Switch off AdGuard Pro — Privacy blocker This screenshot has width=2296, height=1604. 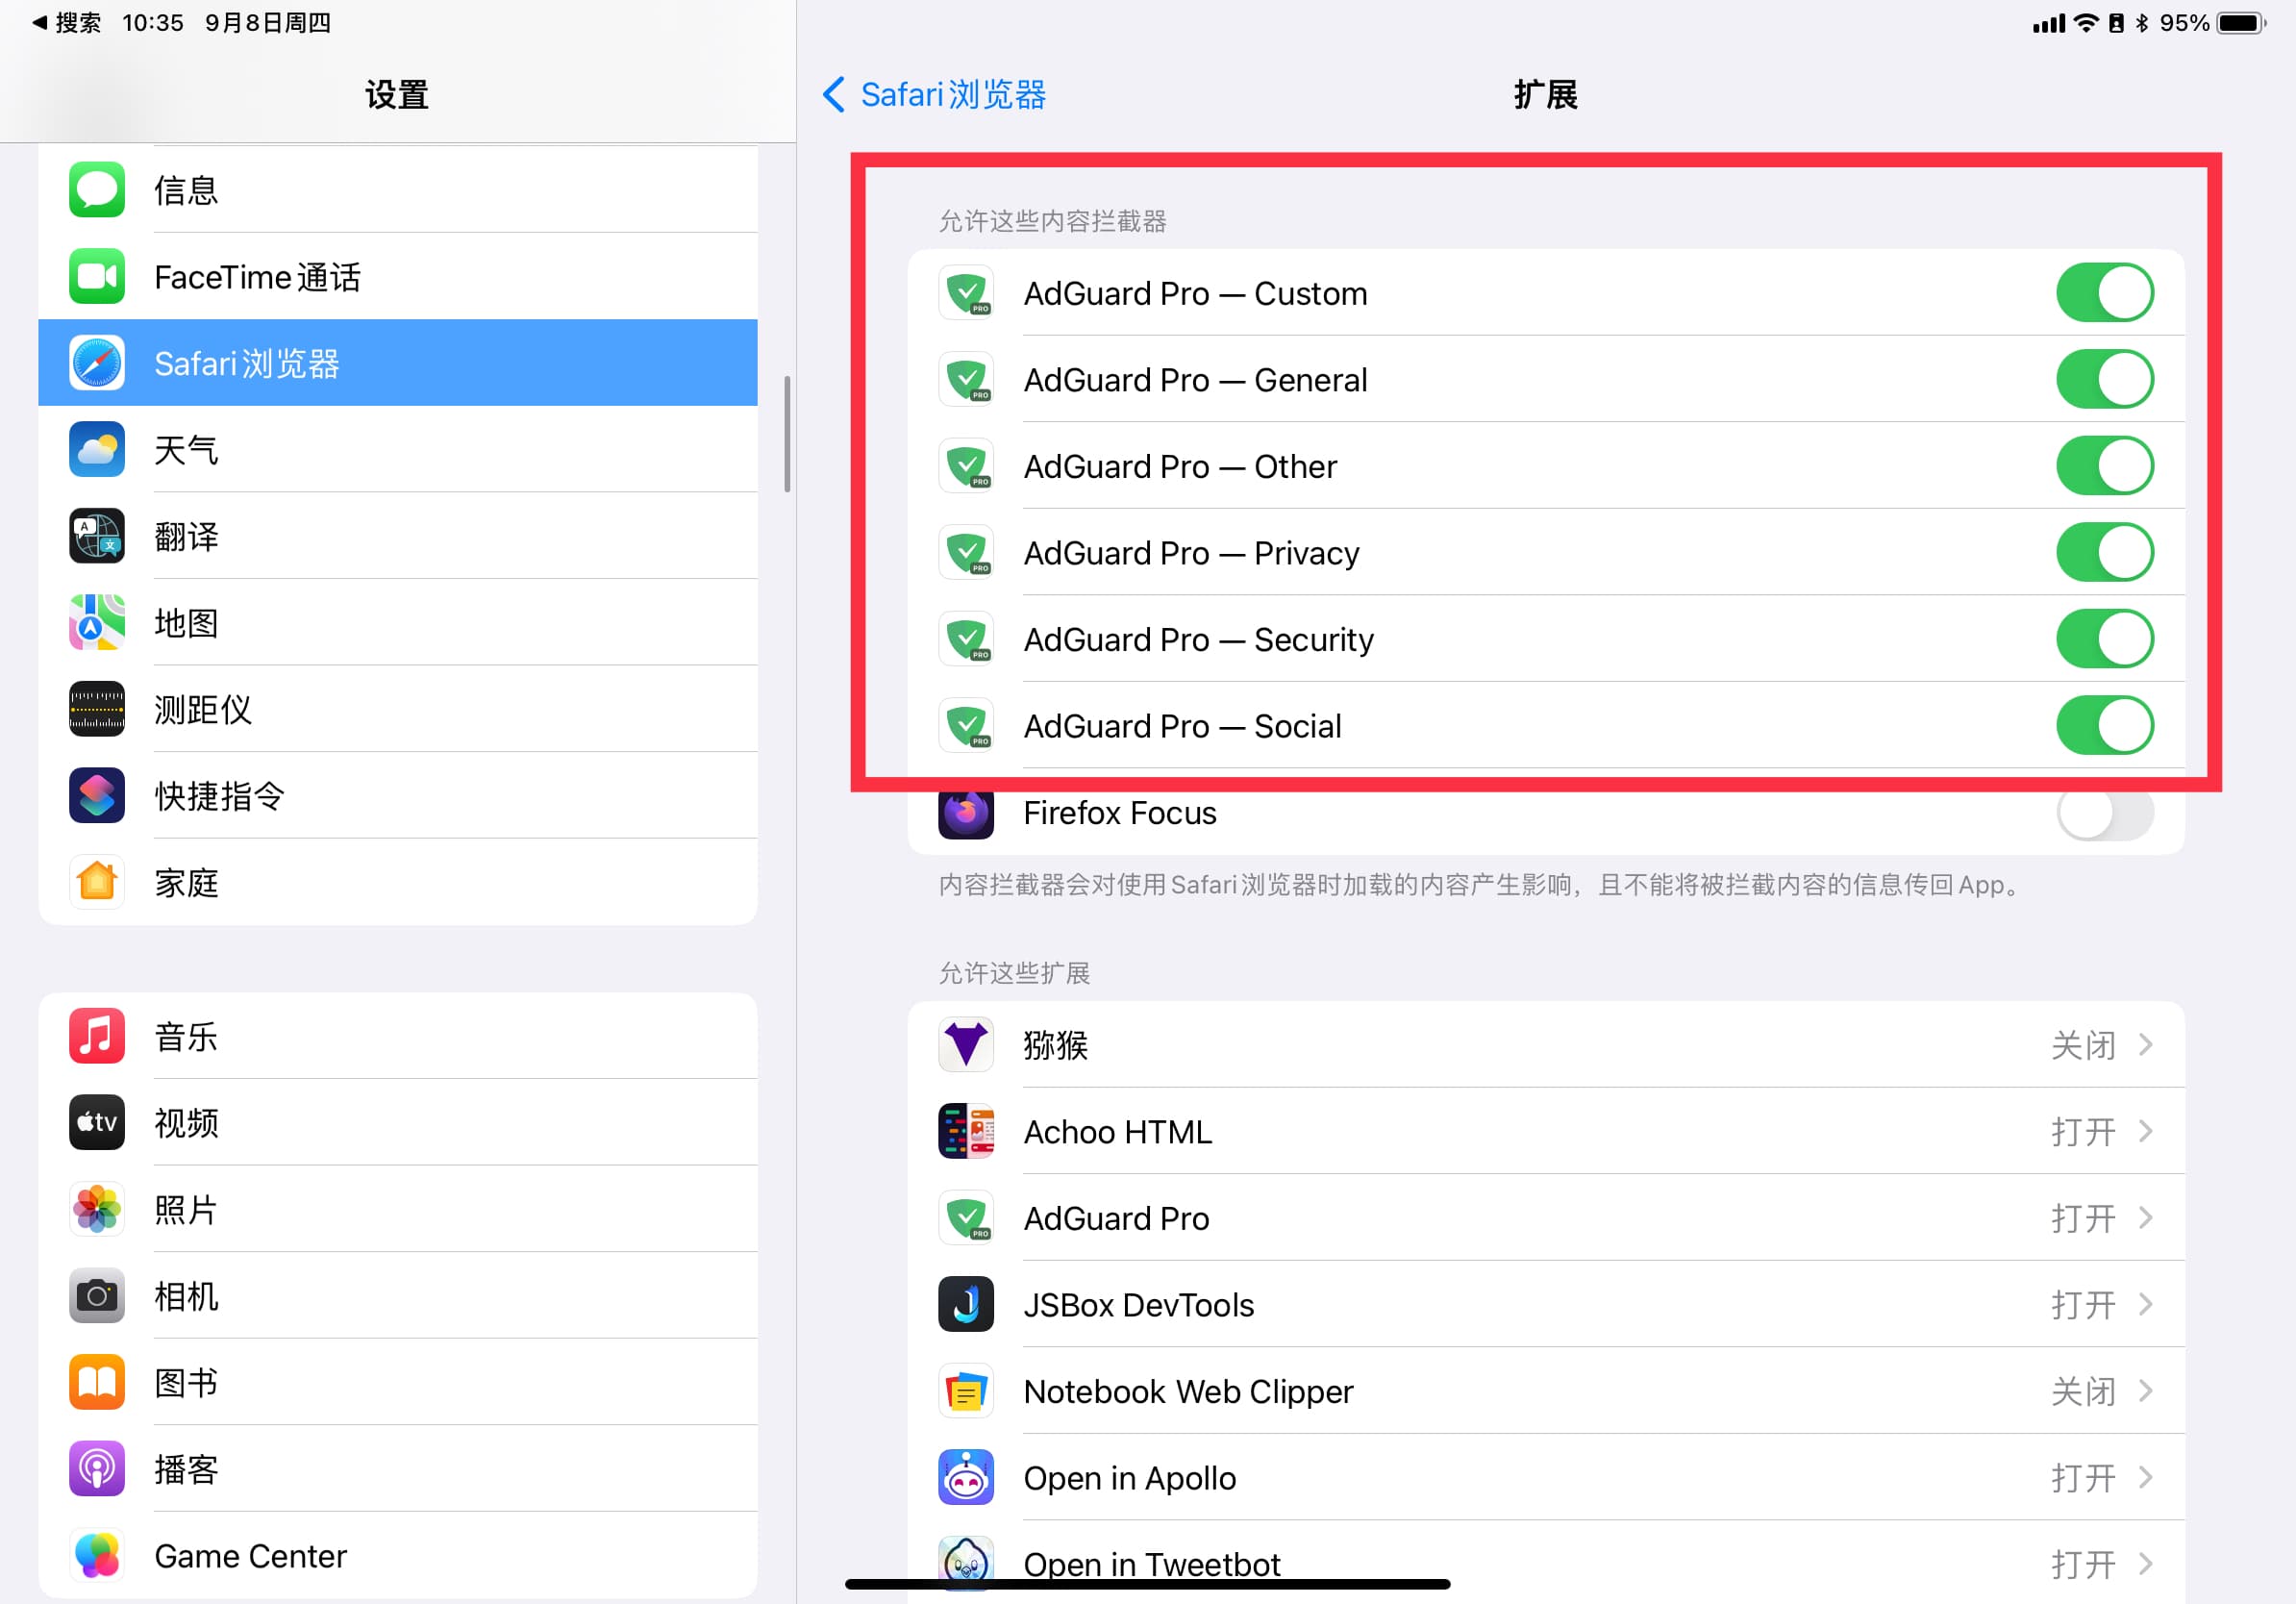tap(2105, 552)
